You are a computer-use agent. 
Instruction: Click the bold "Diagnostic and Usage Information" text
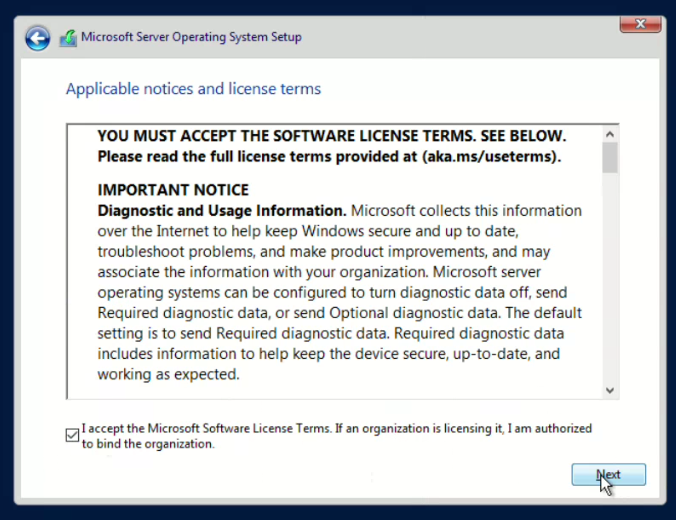(221, 211)
